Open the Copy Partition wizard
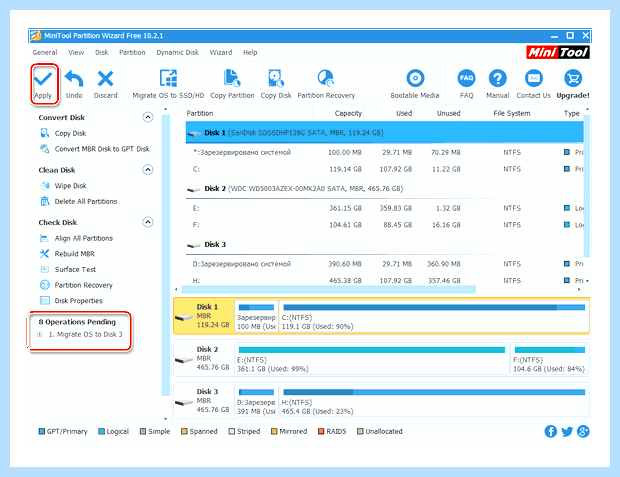Image resolution: width=620 pixels, height=477 pixels. coord(232,84)
